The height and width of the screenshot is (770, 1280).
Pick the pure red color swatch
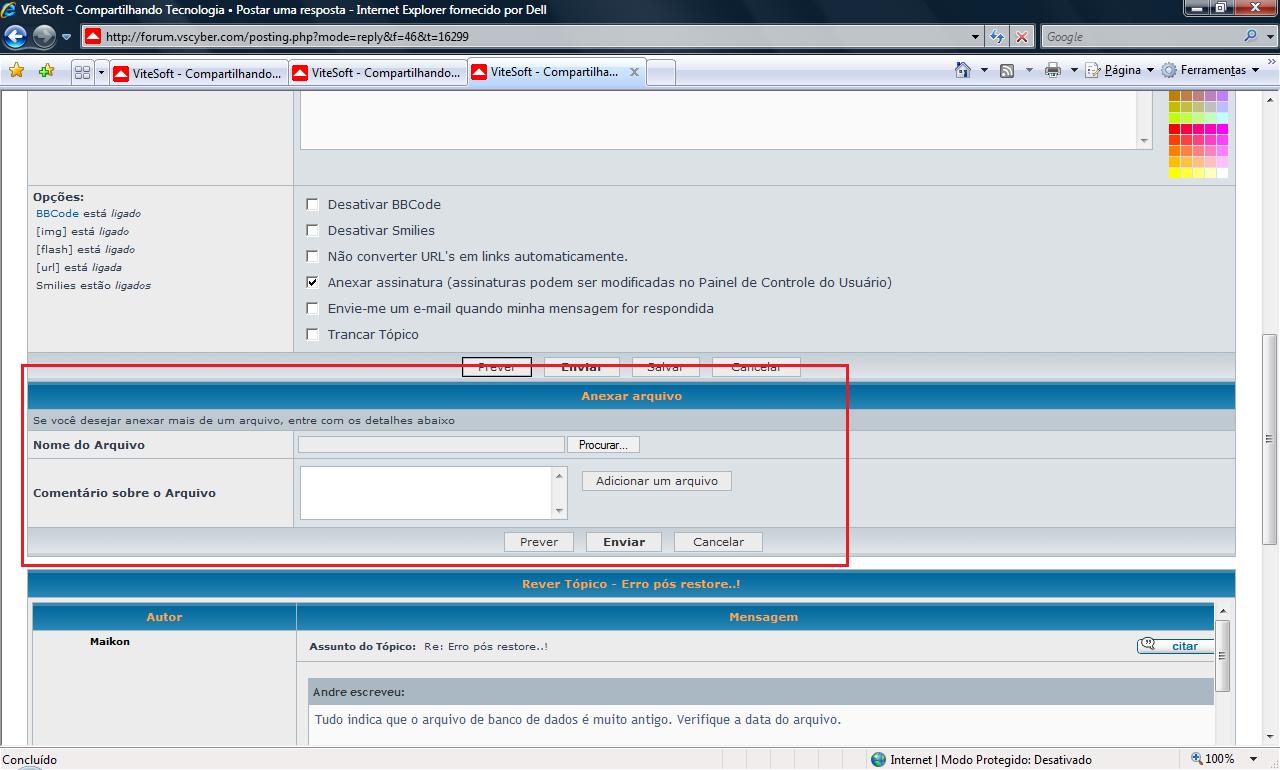click(1175, 129)
